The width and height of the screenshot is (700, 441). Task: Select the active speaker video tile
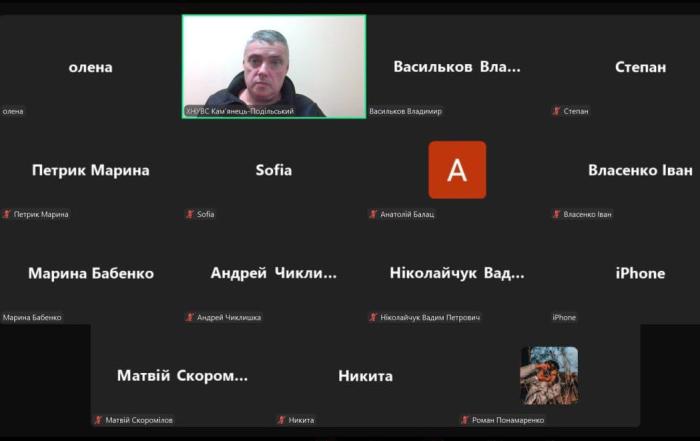(x=274, y=66)
